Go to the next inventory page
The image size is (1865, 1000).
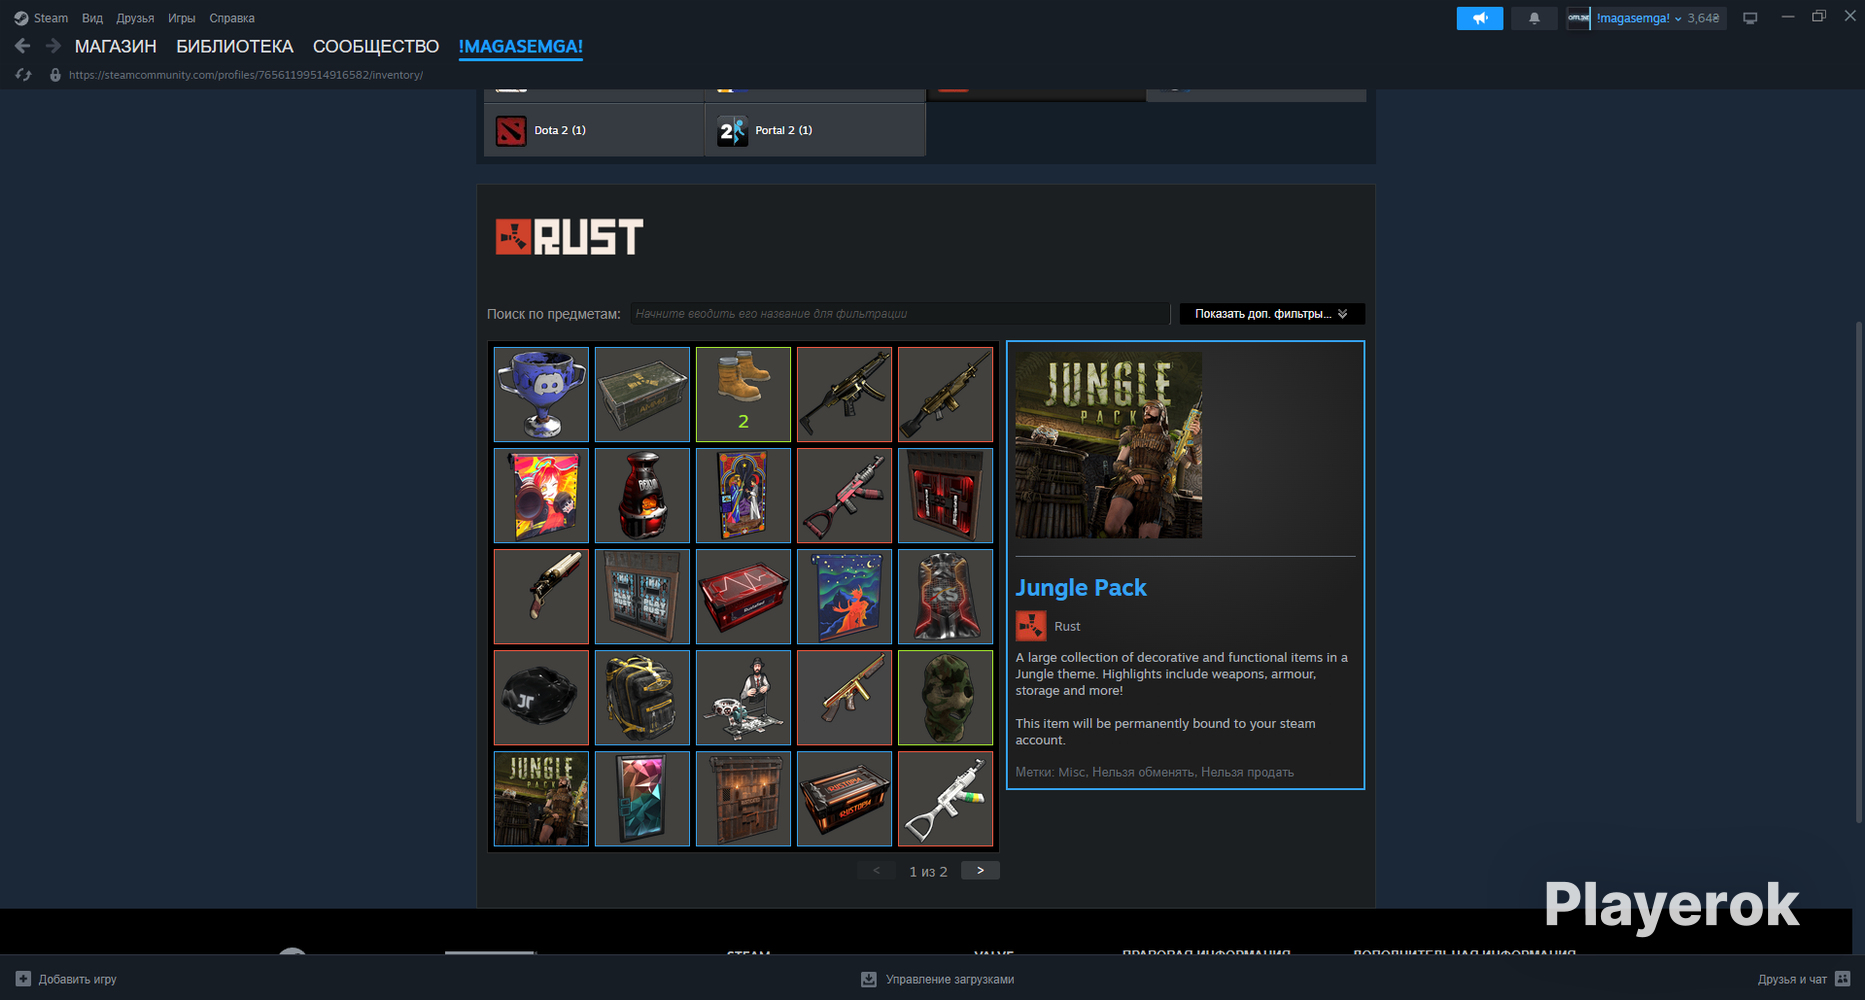(980, 871)
